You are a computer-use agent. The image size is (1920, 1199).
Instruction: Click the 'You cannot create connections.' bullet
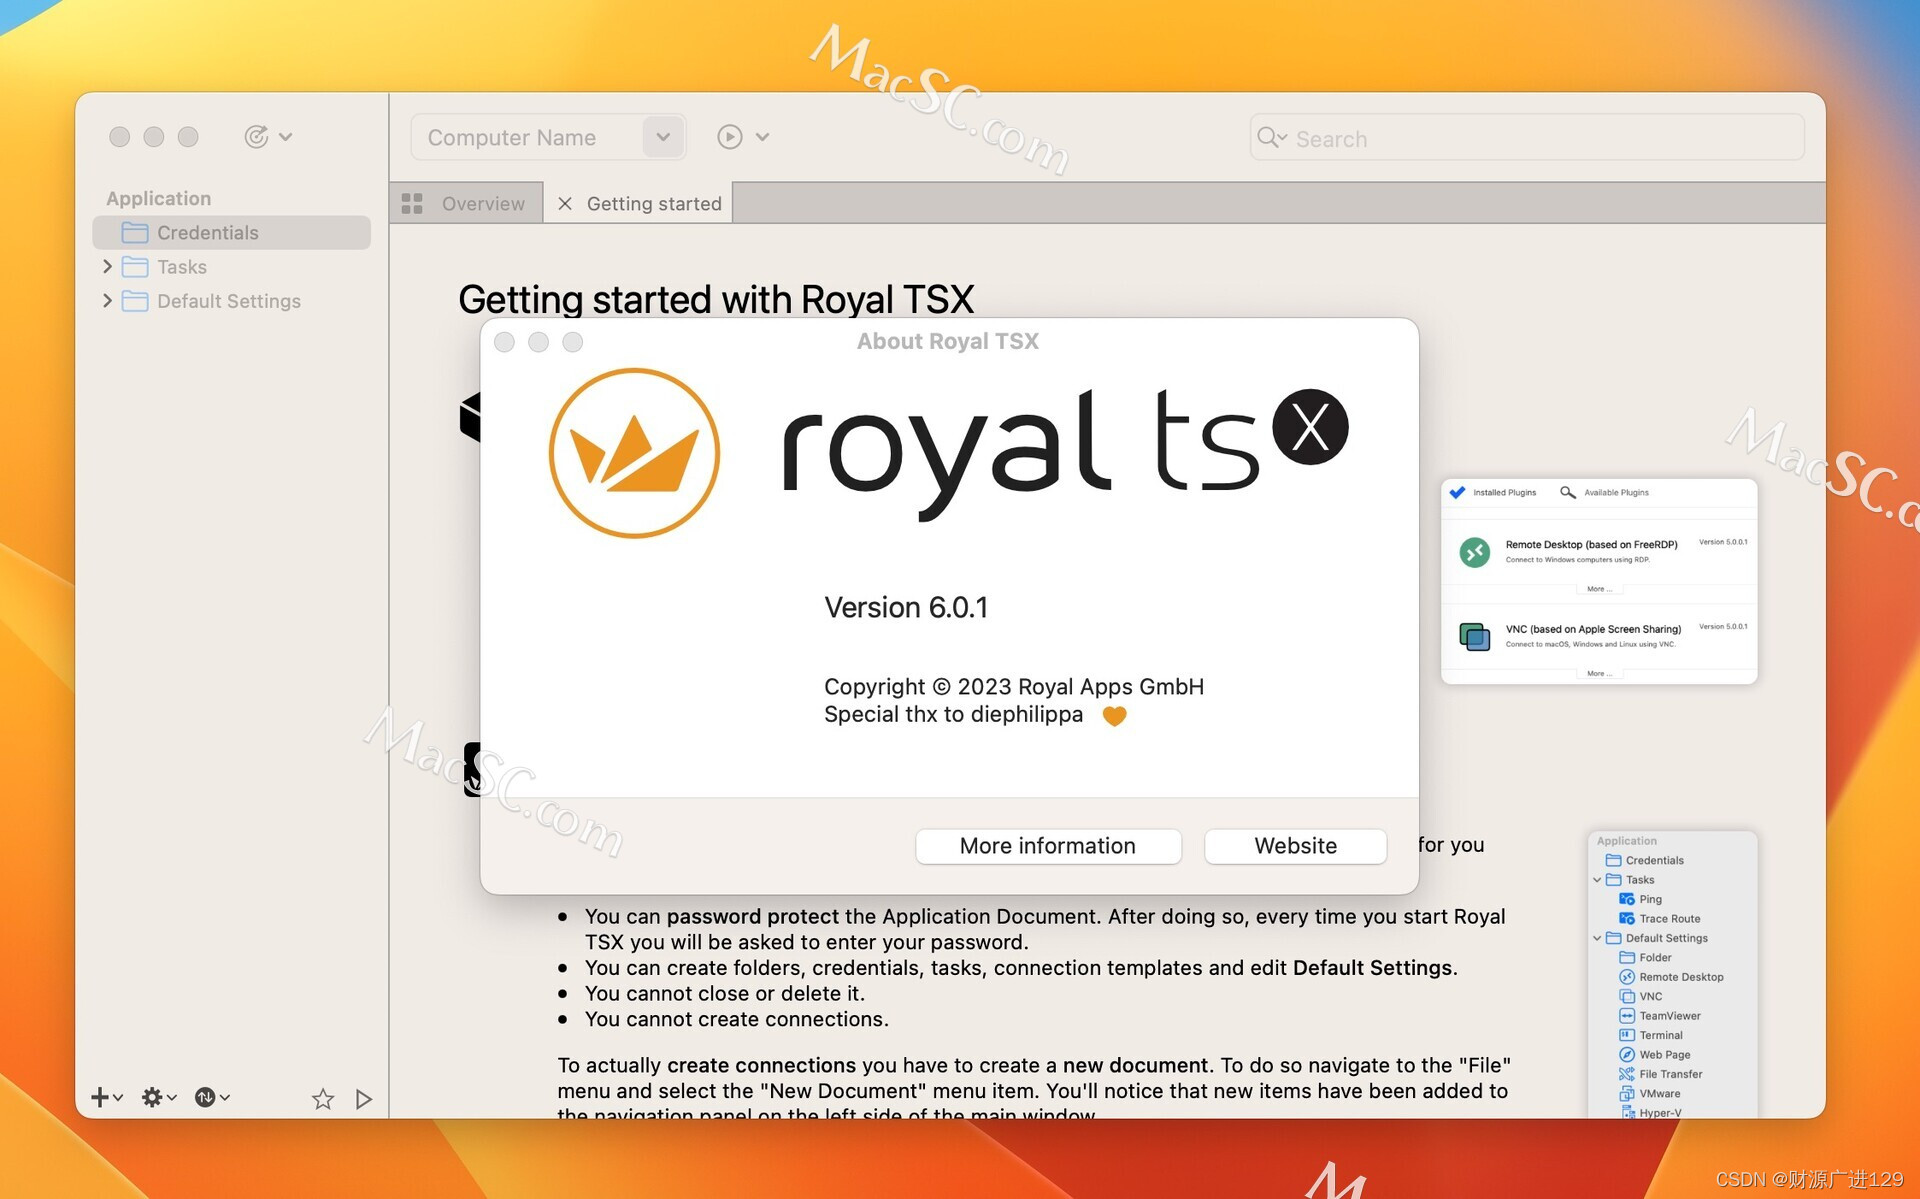click(x=737, y=1019)
